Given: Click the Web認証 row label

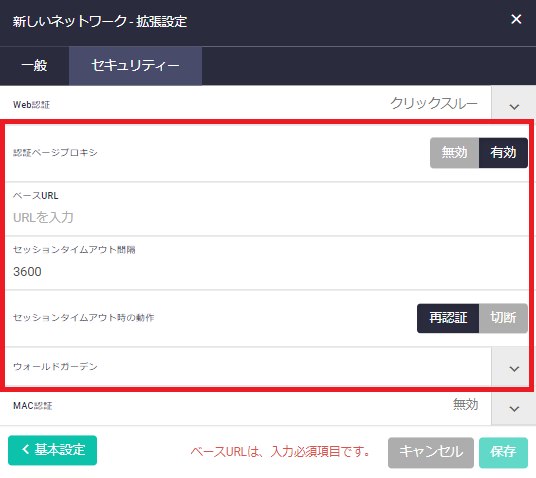Looking at the screenshot, I should [31, 105].
